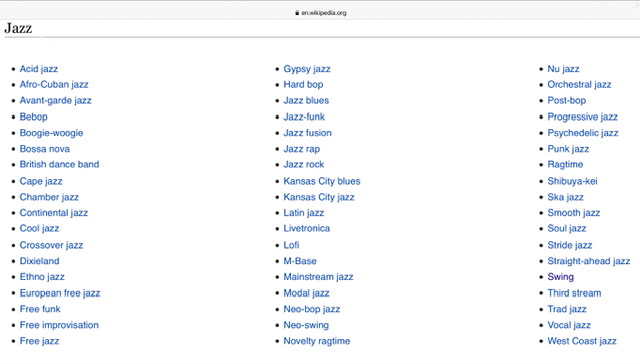
Task: Open the Kansas City jazz link
Action: click(319, 197)
